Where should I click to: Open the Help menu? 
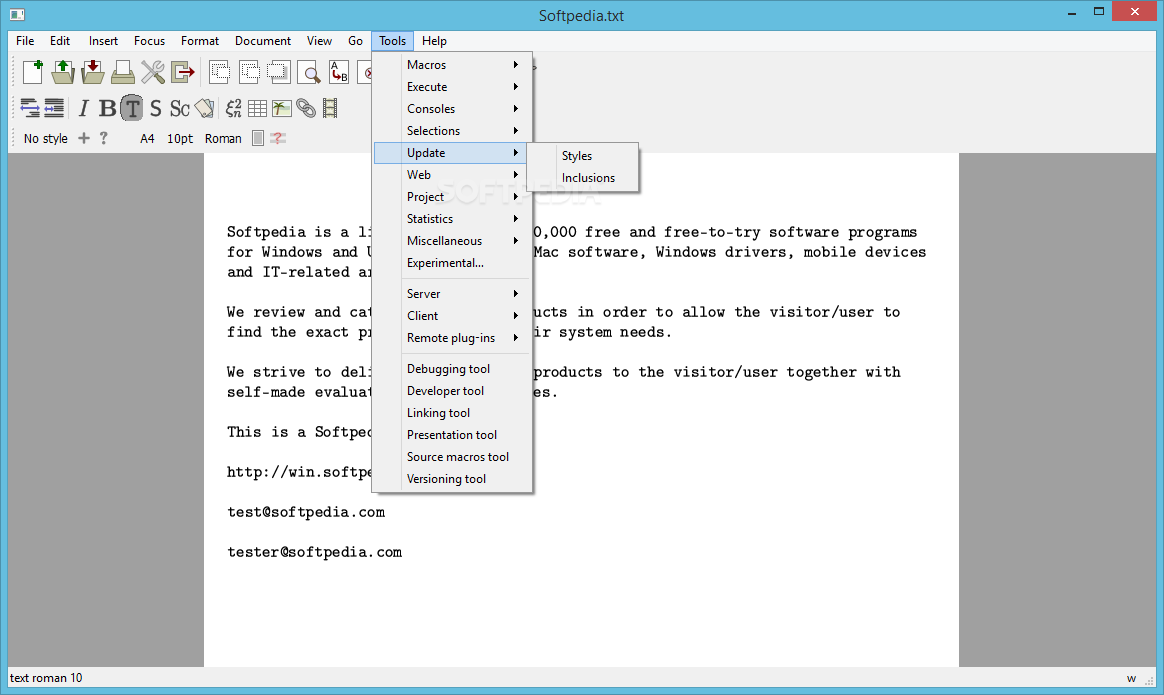[434, 41]
